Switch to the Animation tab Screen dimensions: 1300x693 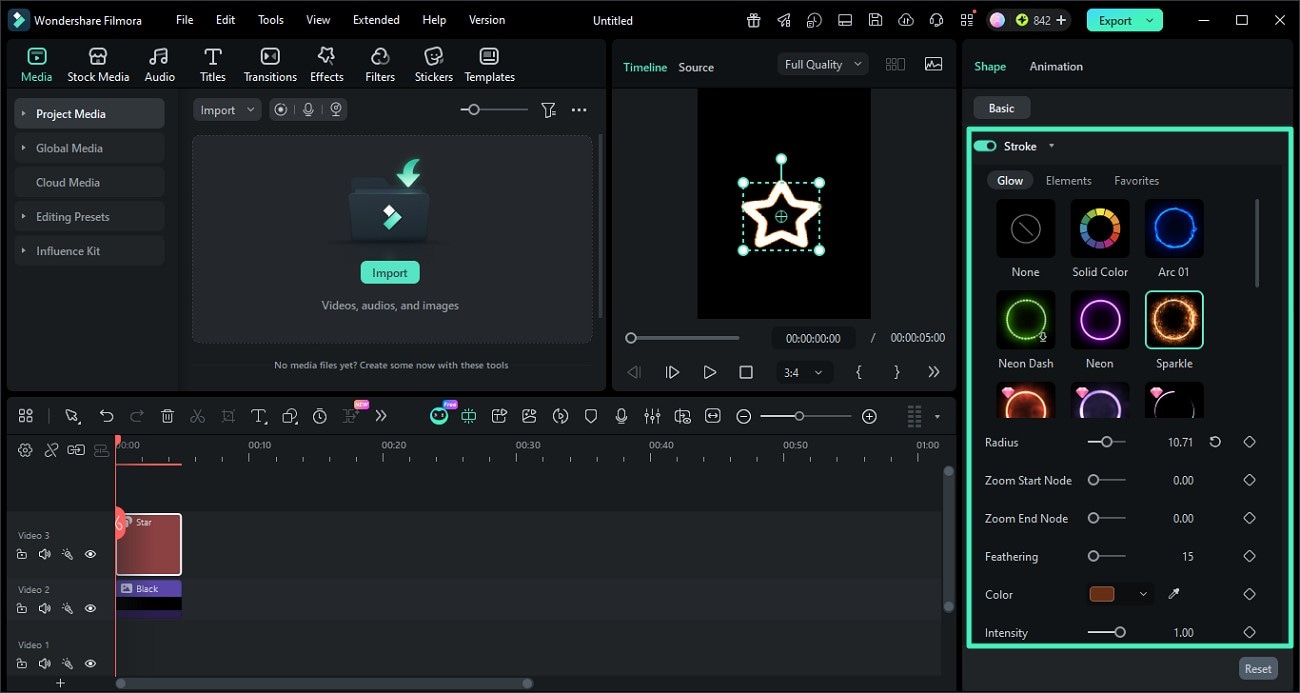(x=1056, y=66)
